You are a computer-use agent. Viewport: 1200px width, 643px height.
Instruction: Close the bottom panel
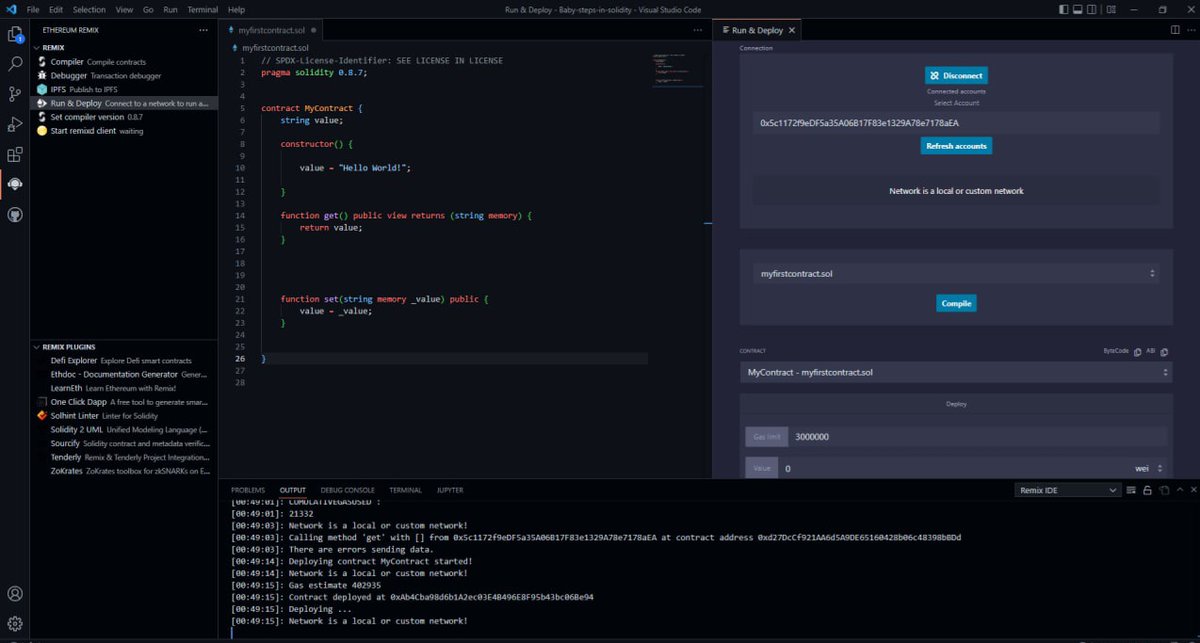point(1193,490)
